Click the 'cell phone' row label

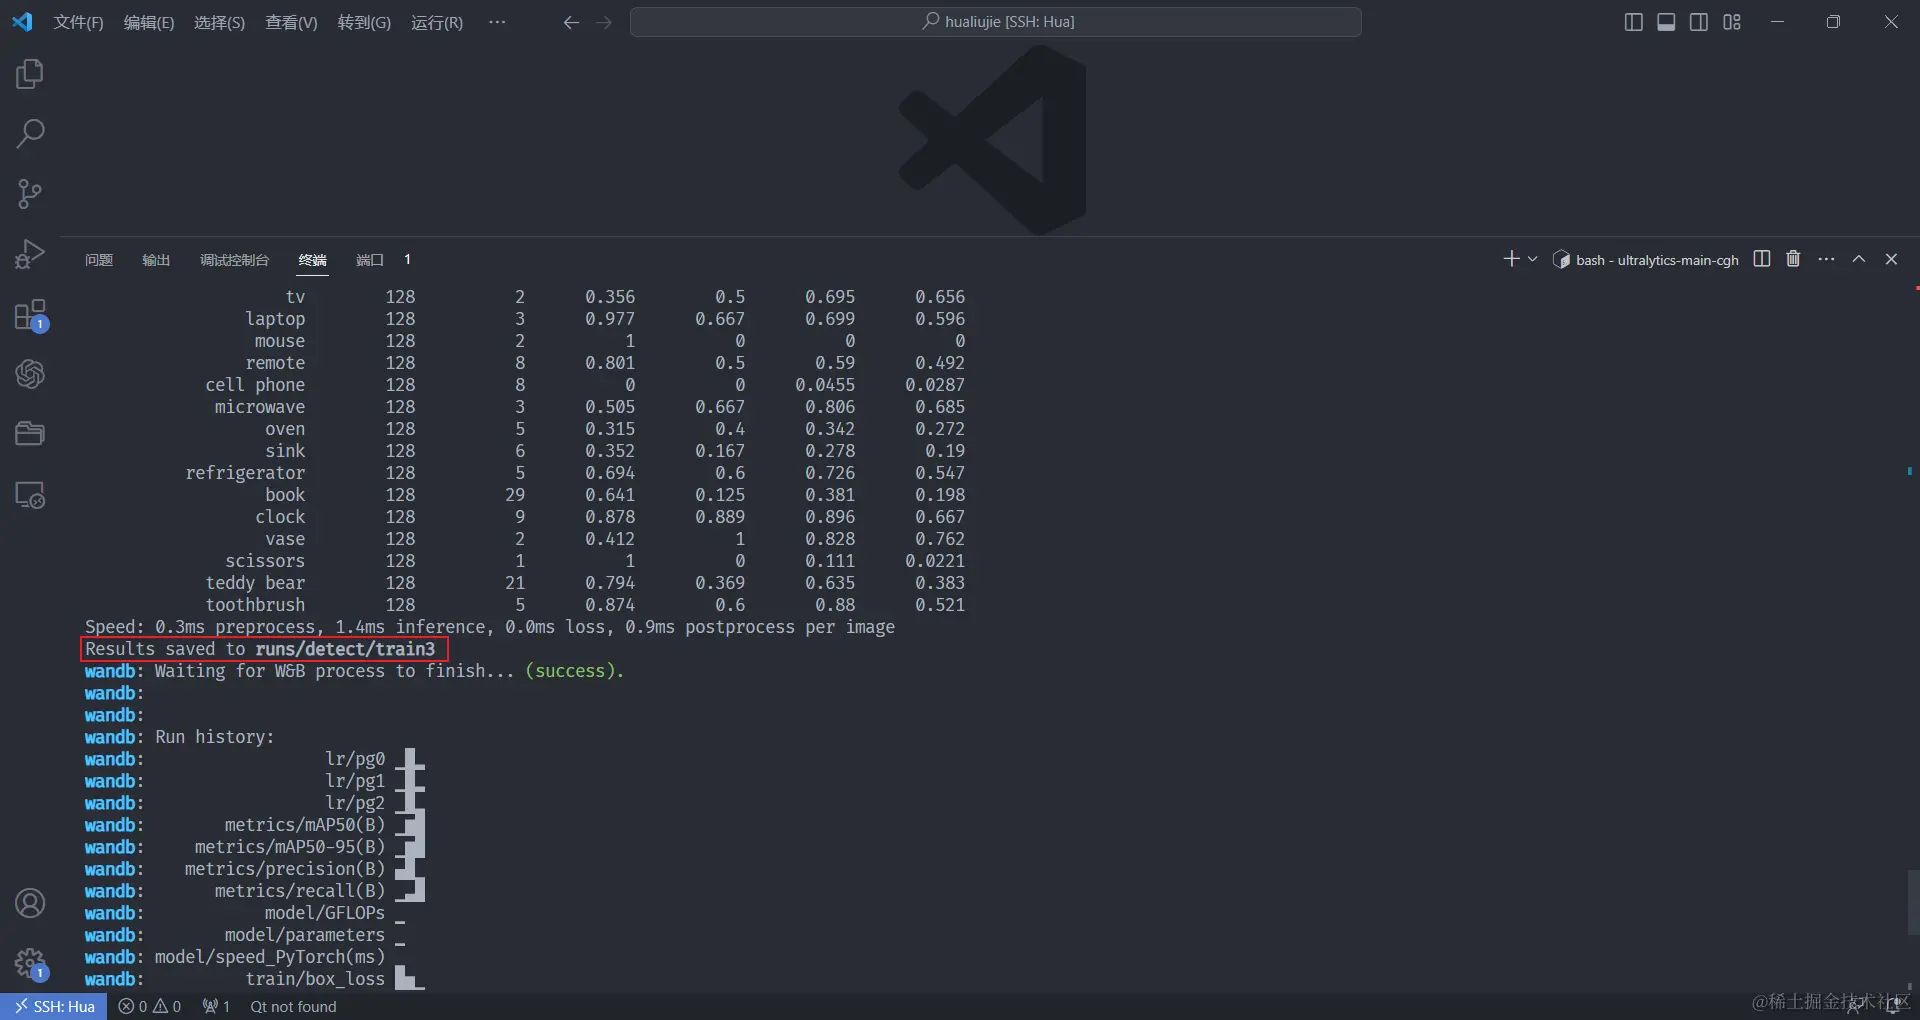[x=255, y=385]
